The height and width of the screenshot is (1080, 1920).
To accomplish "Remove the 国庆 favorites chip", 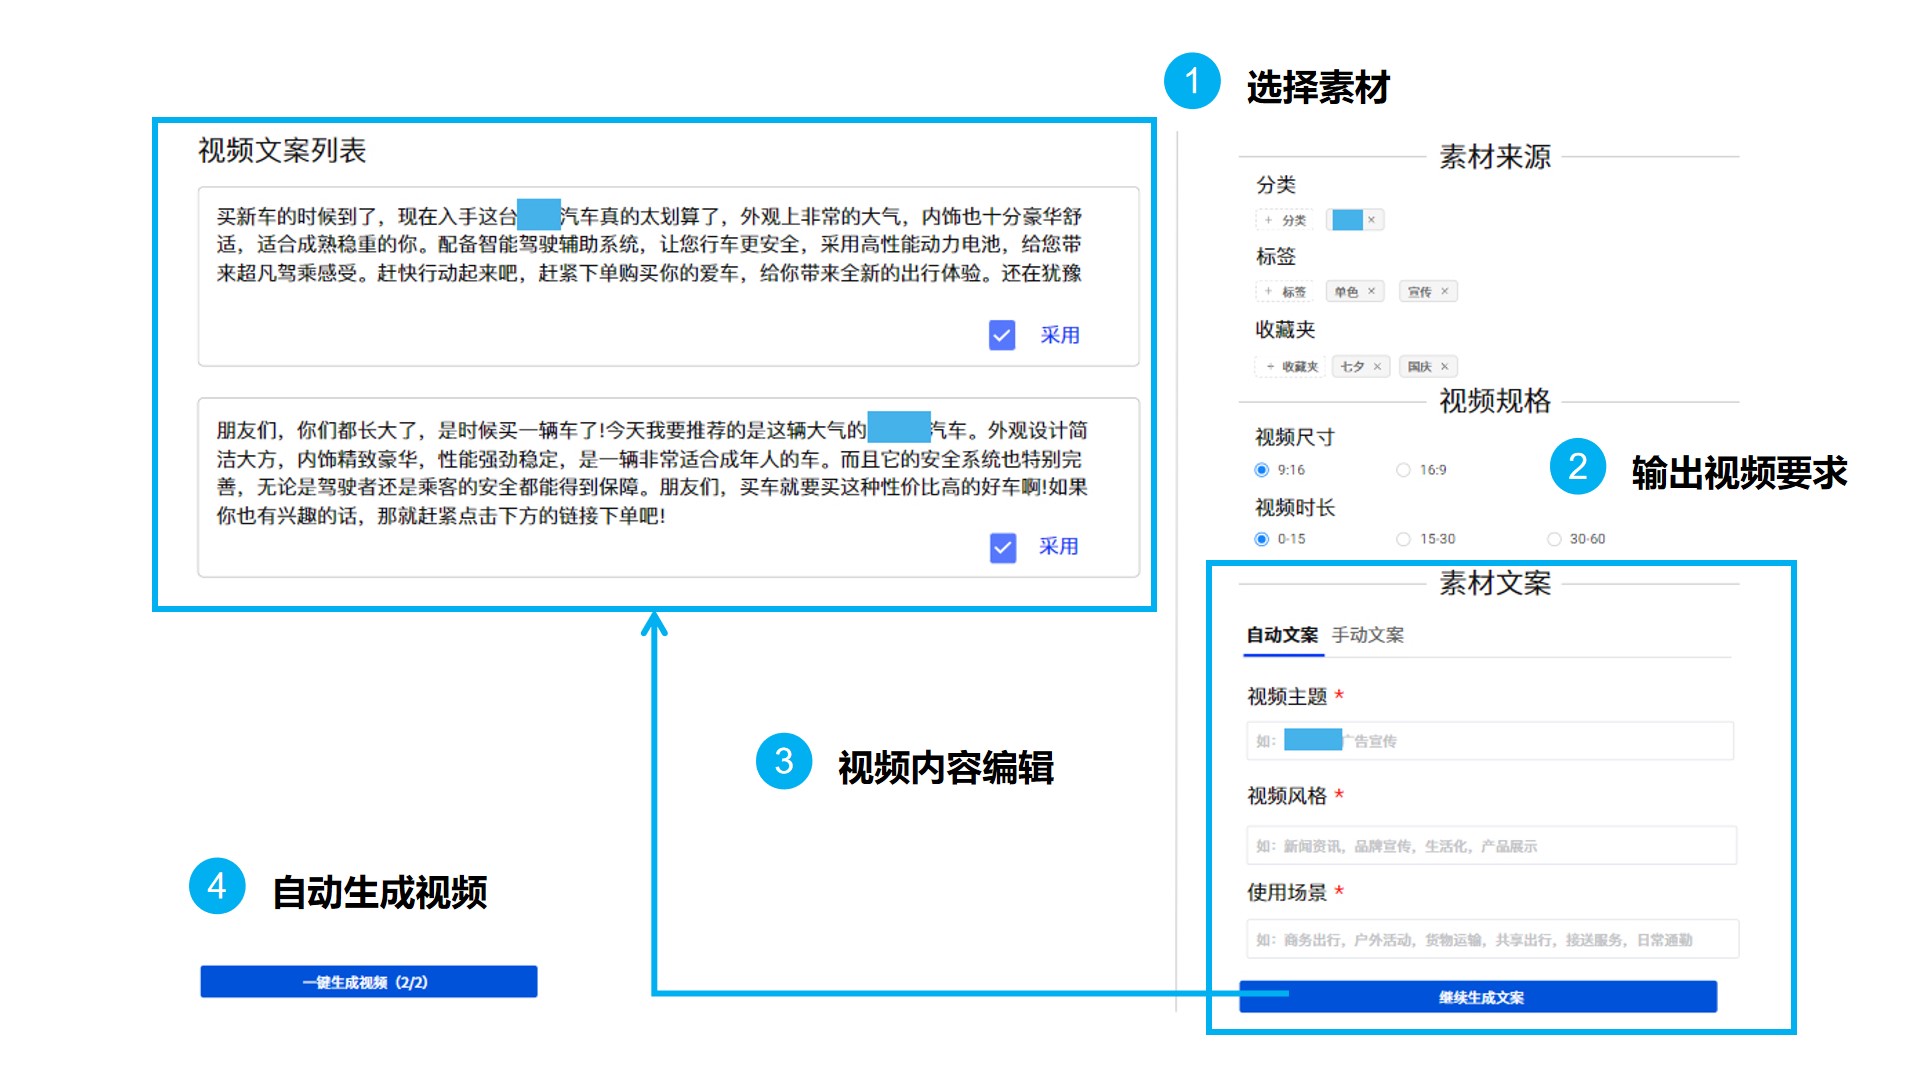I will tap(1445, 366).
